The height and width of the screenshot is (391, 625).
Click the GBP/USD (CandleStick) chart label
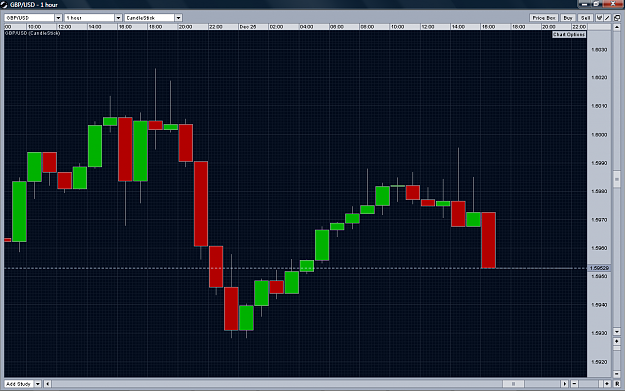coord(32,33)
